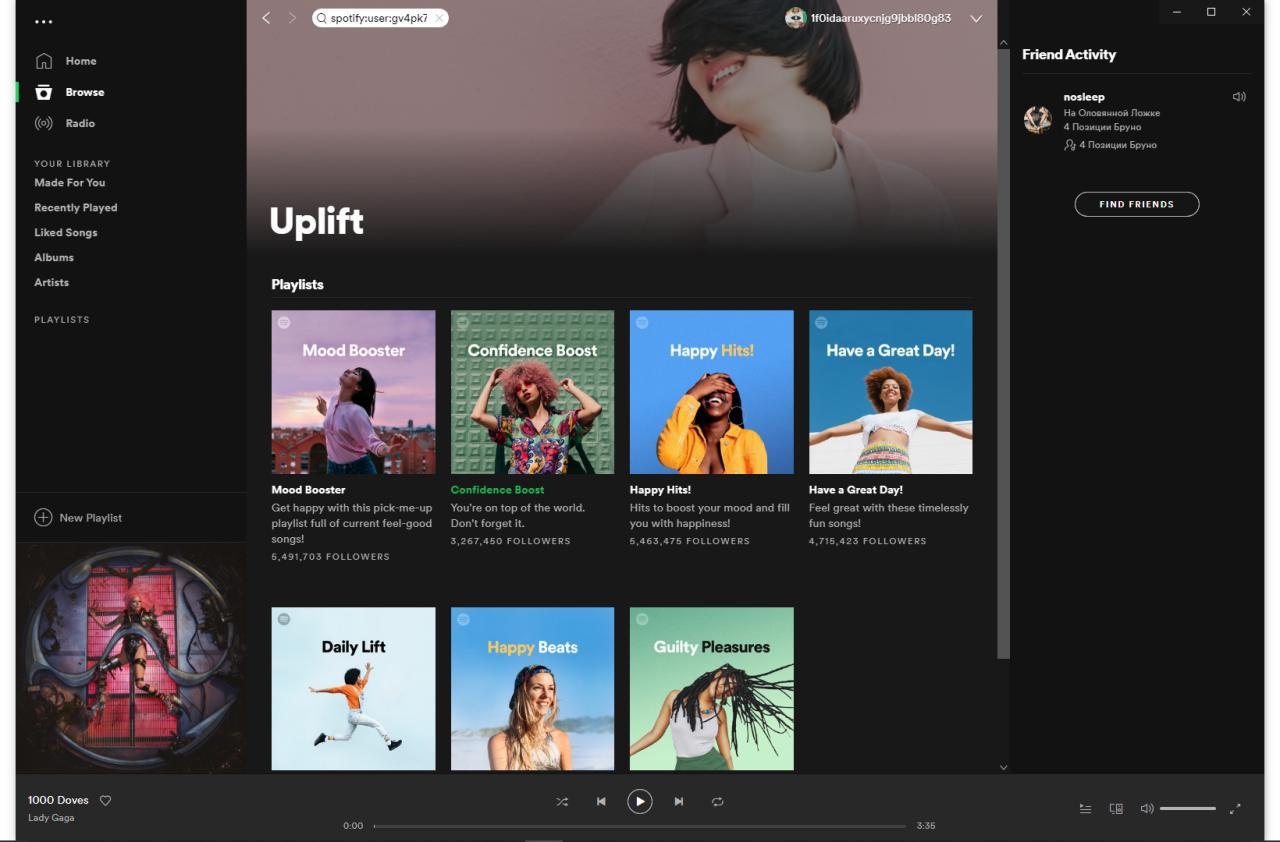Toggle shuffle playback
The height and width of the screenshot is (842, 1280).
[562, 801]
